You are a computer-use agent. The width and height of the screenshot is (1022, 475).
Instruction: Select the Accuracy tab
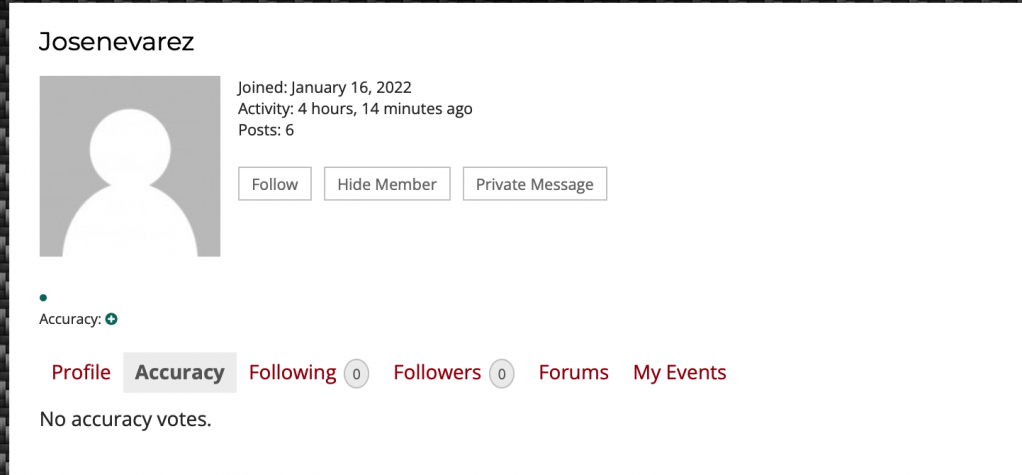click(180, 373)
